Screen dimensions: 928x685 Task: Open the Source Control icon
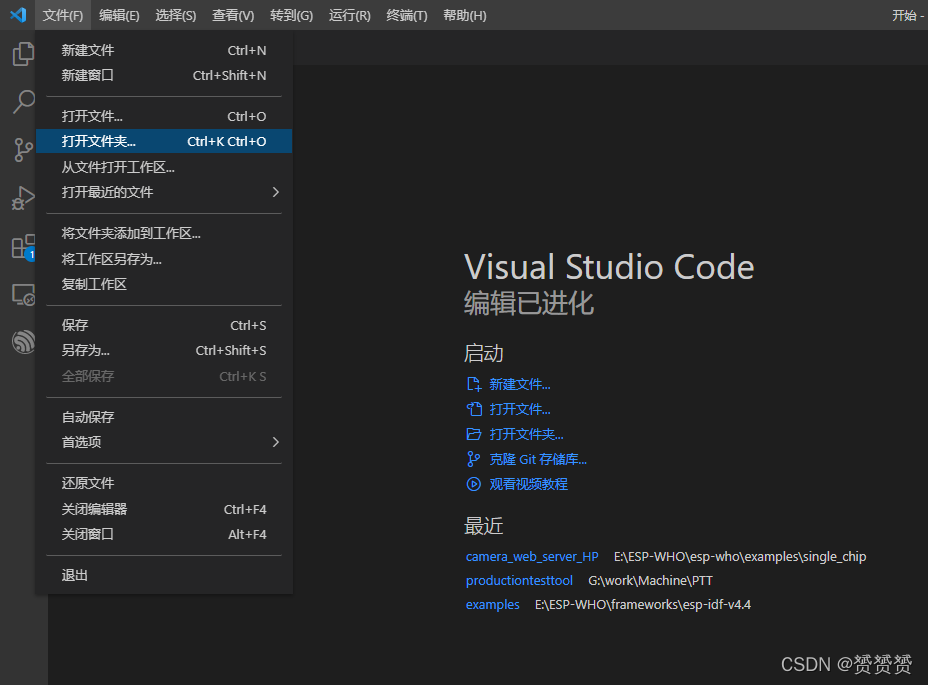click(x=24, y=150)
